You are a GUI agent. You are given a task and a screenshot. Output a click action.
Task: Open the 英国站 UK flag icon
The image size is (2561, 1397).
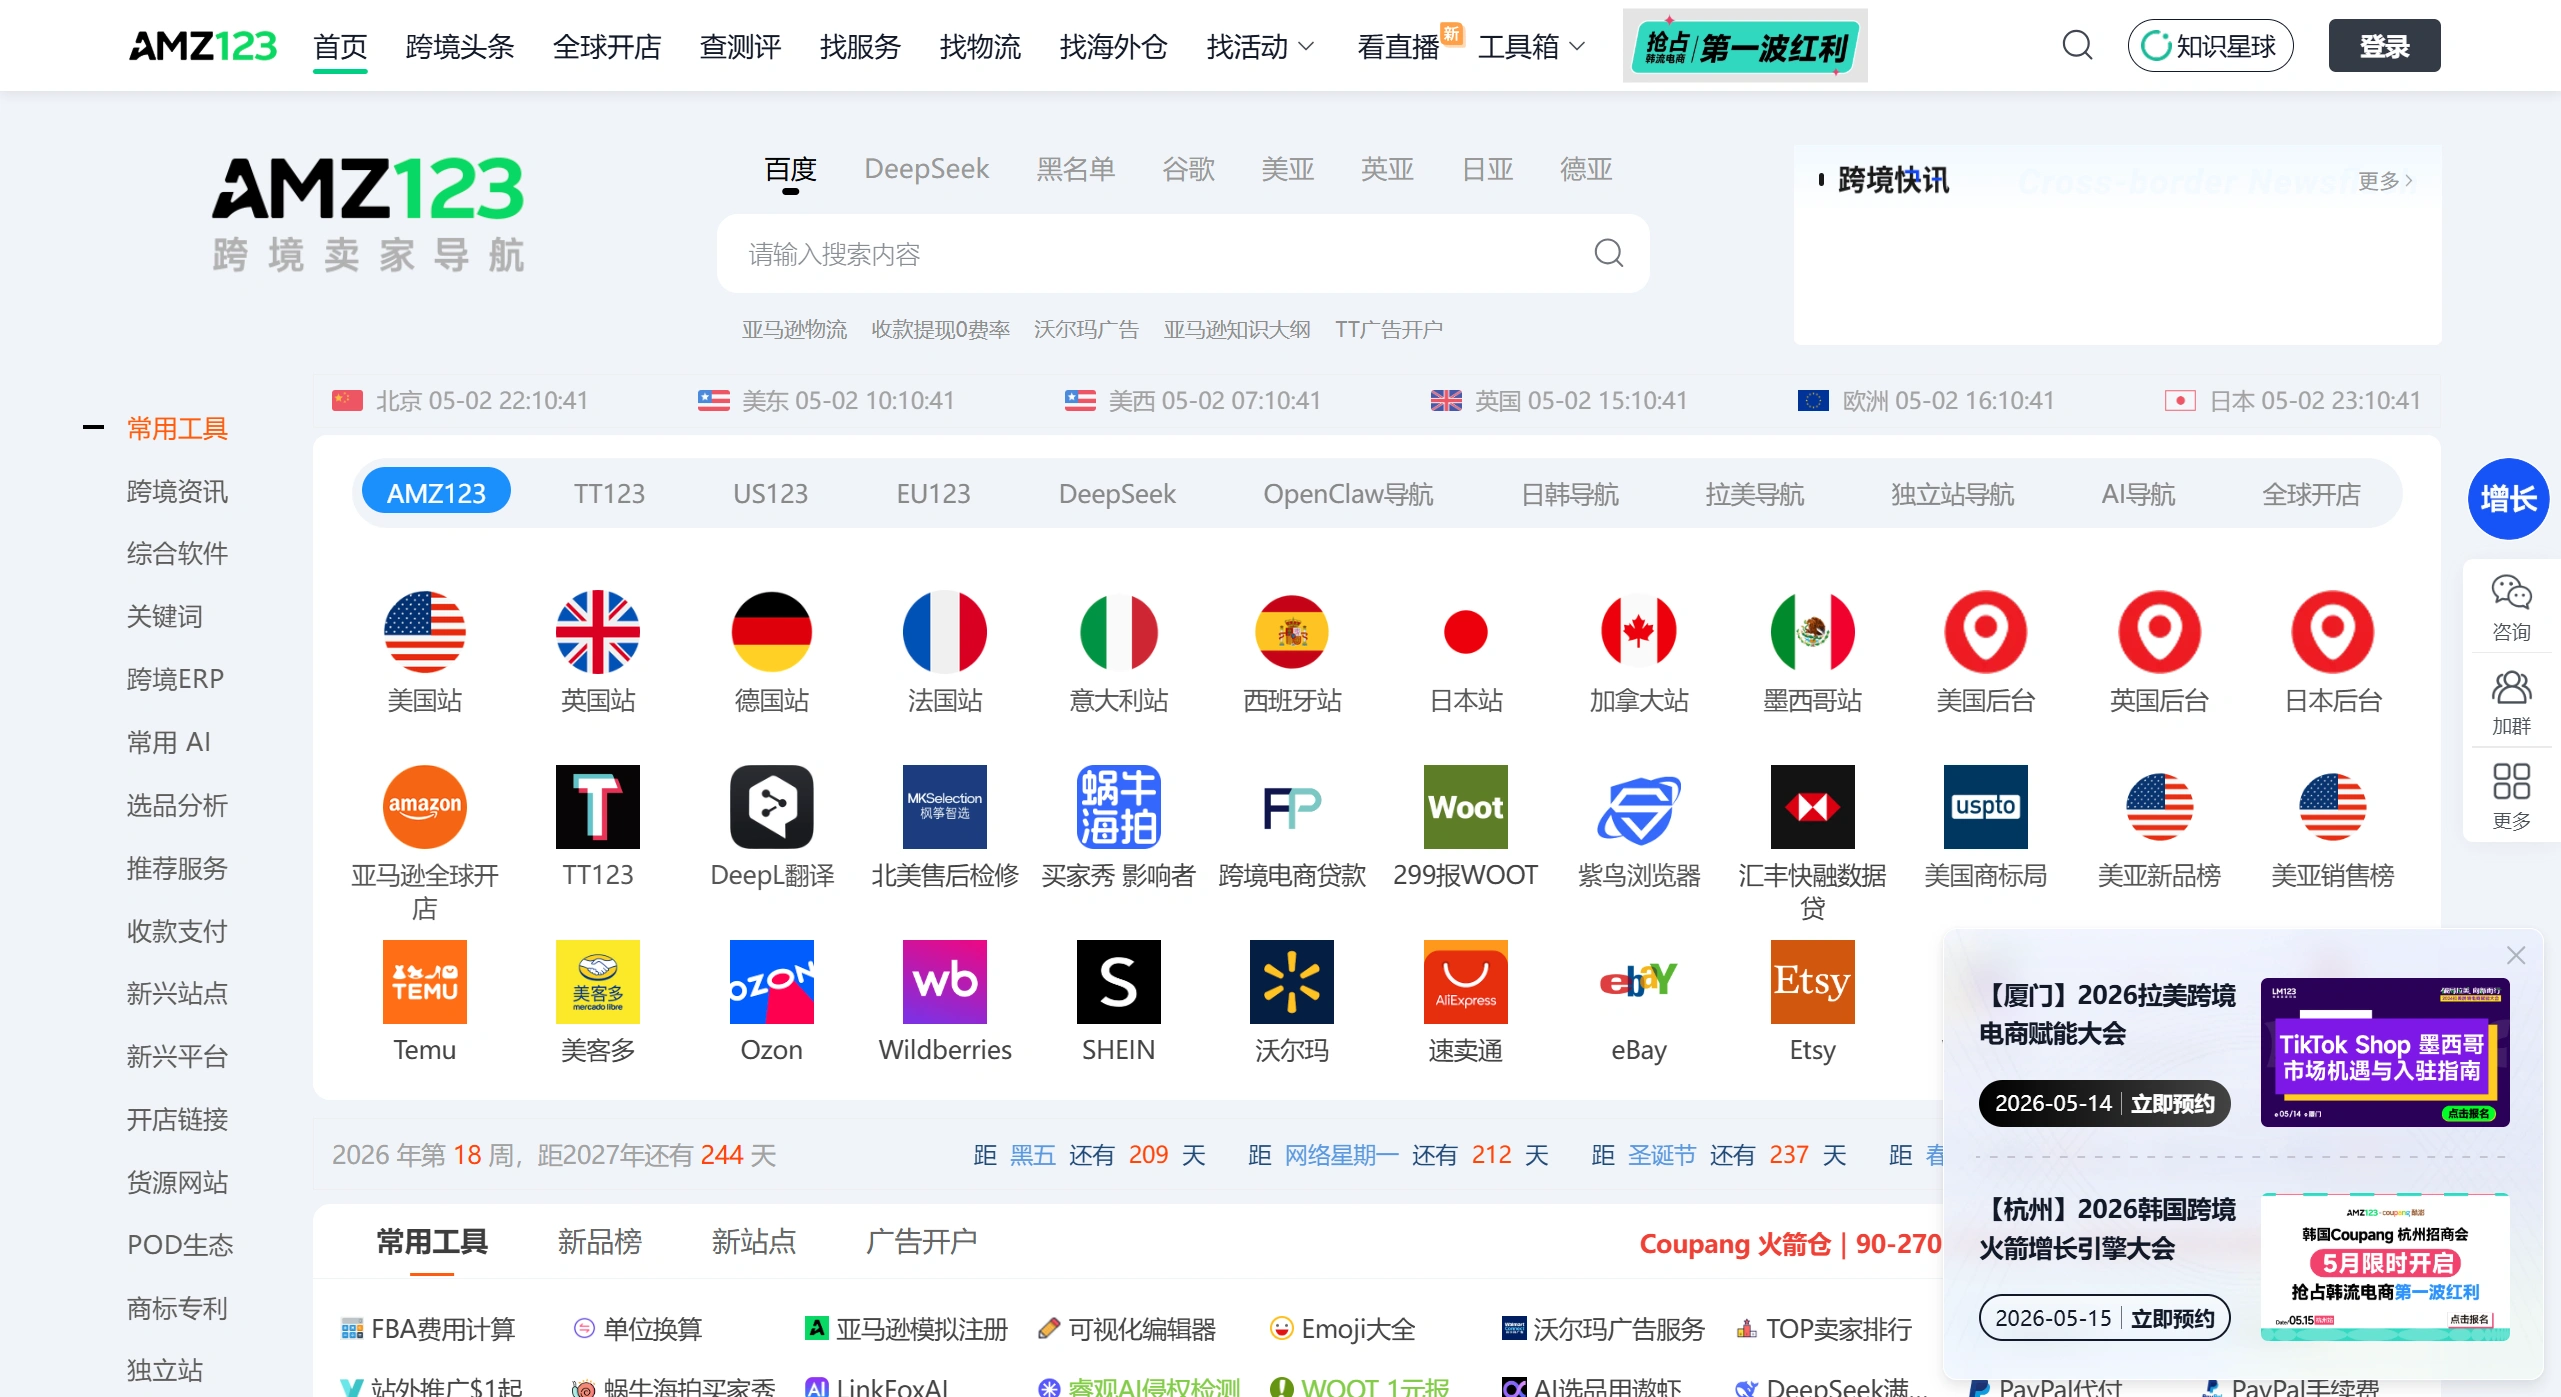point(598,632)
